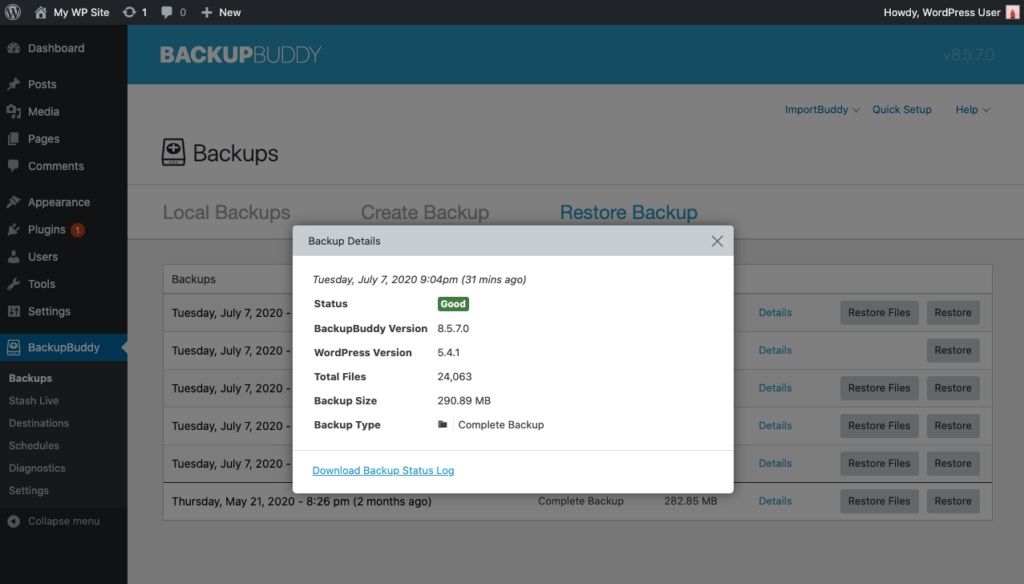Click the Comments icon in sidebar
The width and height of the screenshot is (1024, 584).
pyautogui.click(x=14, y=166)
